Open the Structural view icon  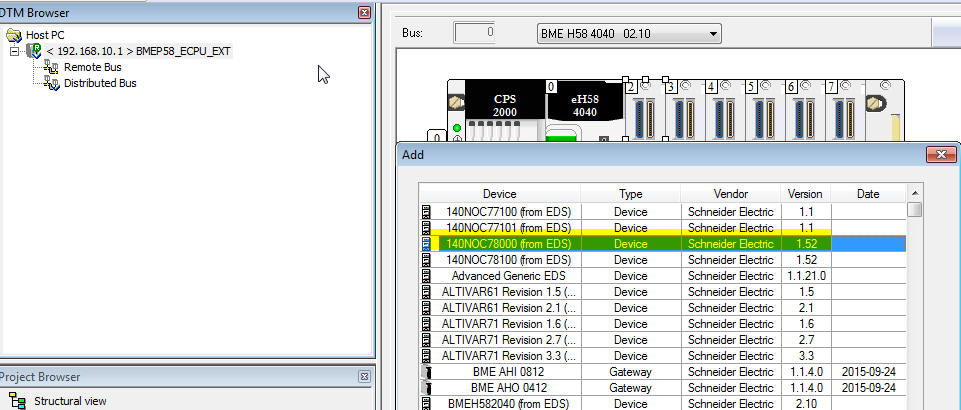click(x=17, y=401)
